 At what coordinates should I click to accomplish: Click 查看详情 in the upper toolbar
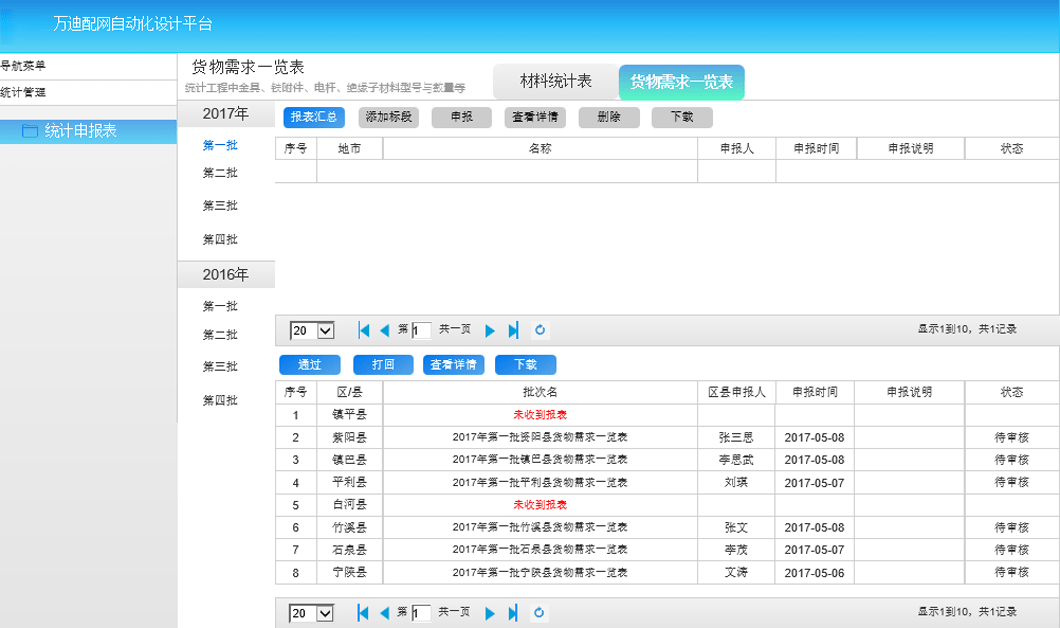[x=535, y=117]
